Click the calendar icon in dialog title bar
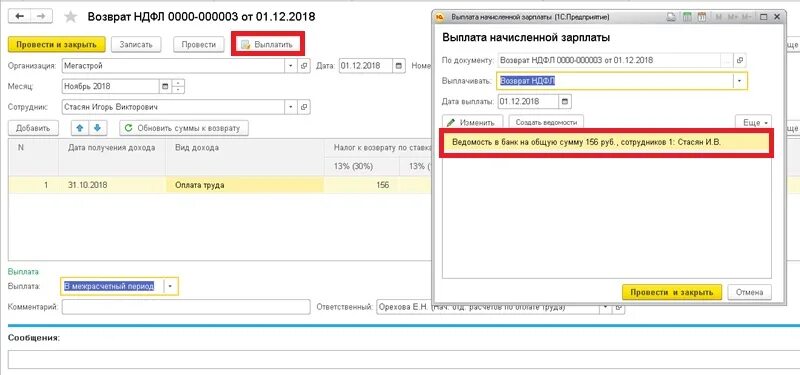 point(702,17)
